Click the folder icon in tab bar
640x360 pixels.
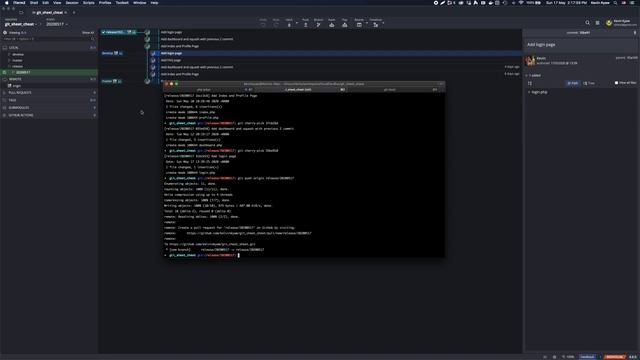(21, 13)
